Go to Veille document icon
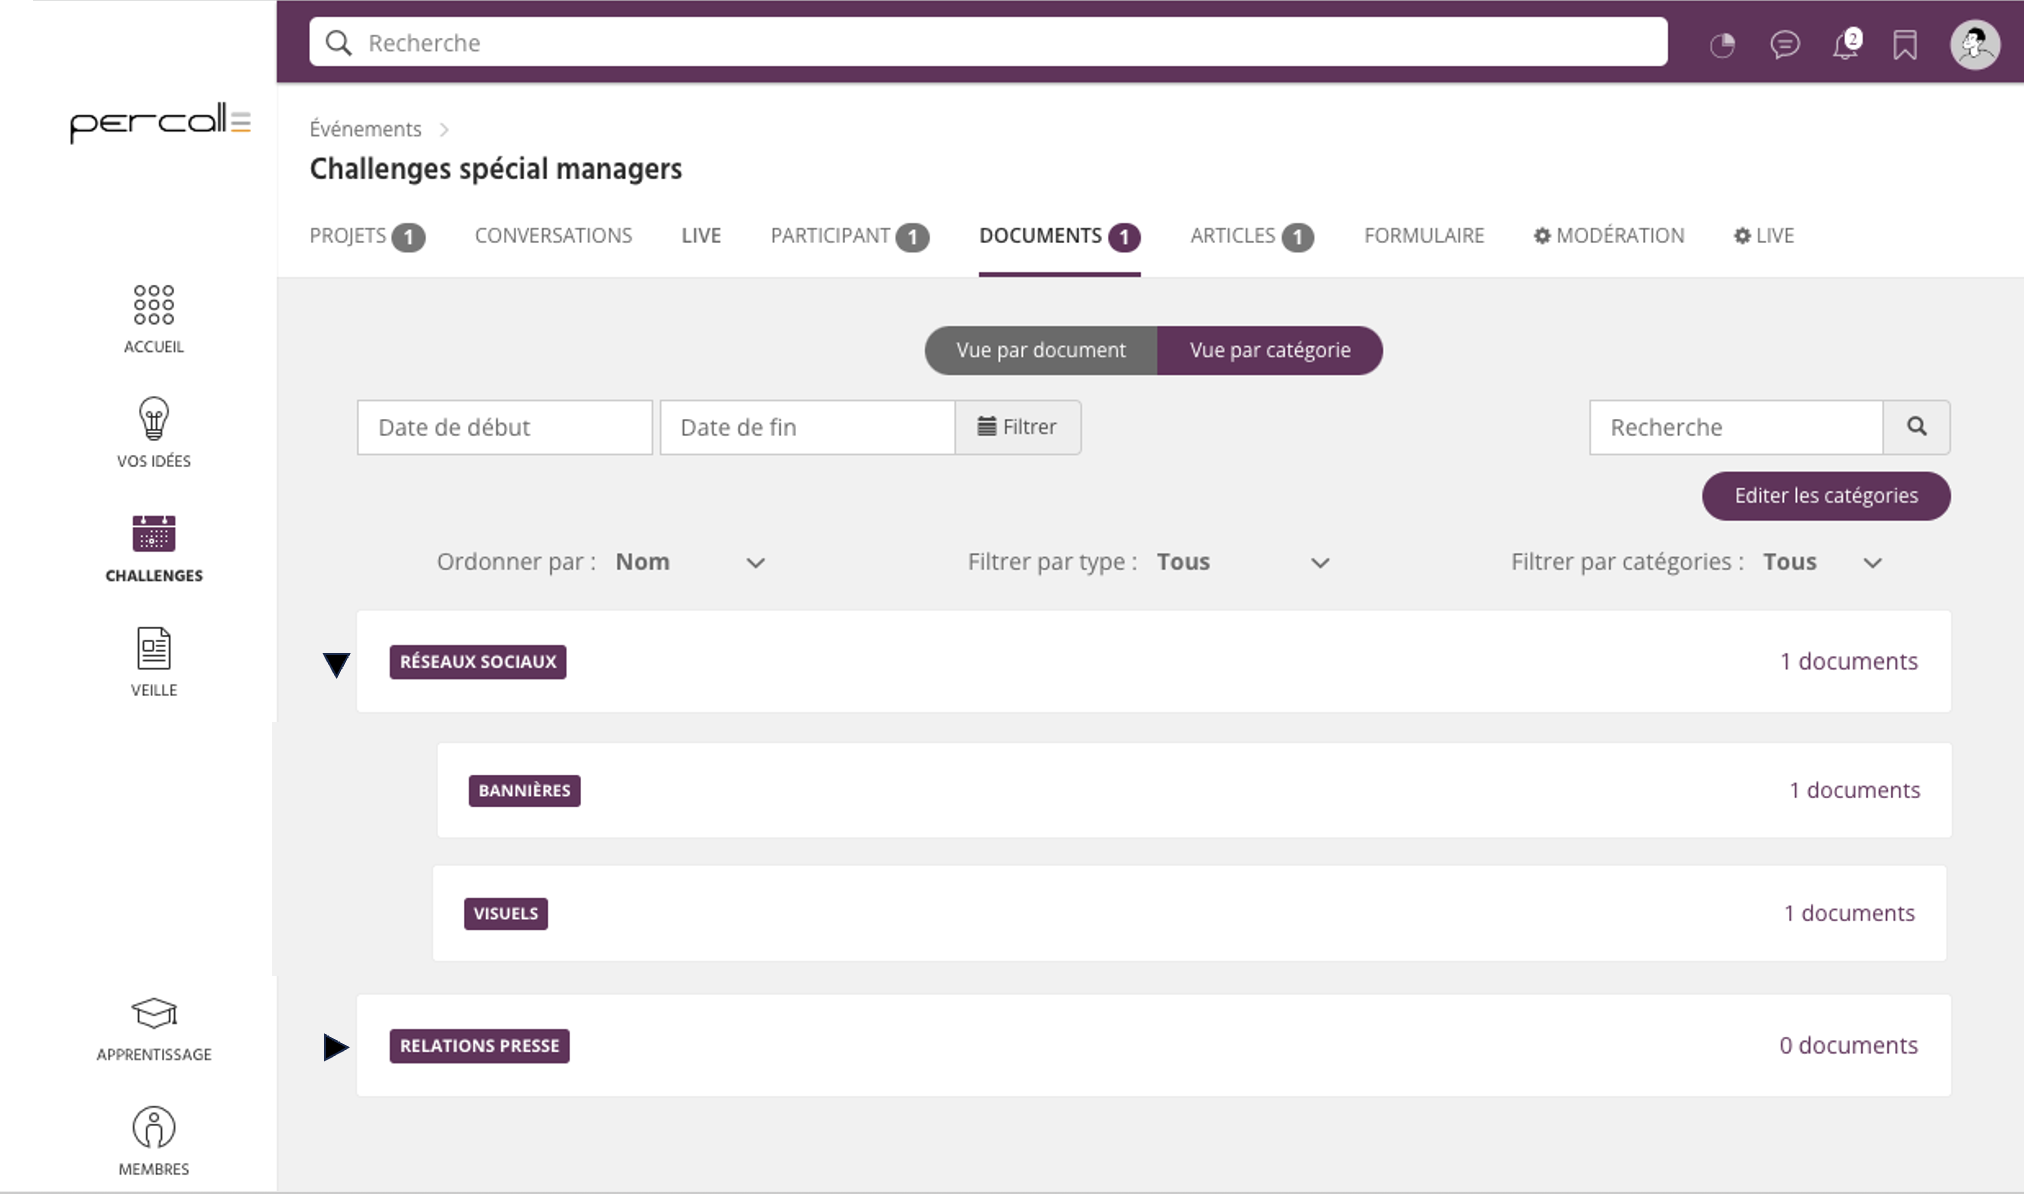2024x1194 pixels. (x=153, y=649)
